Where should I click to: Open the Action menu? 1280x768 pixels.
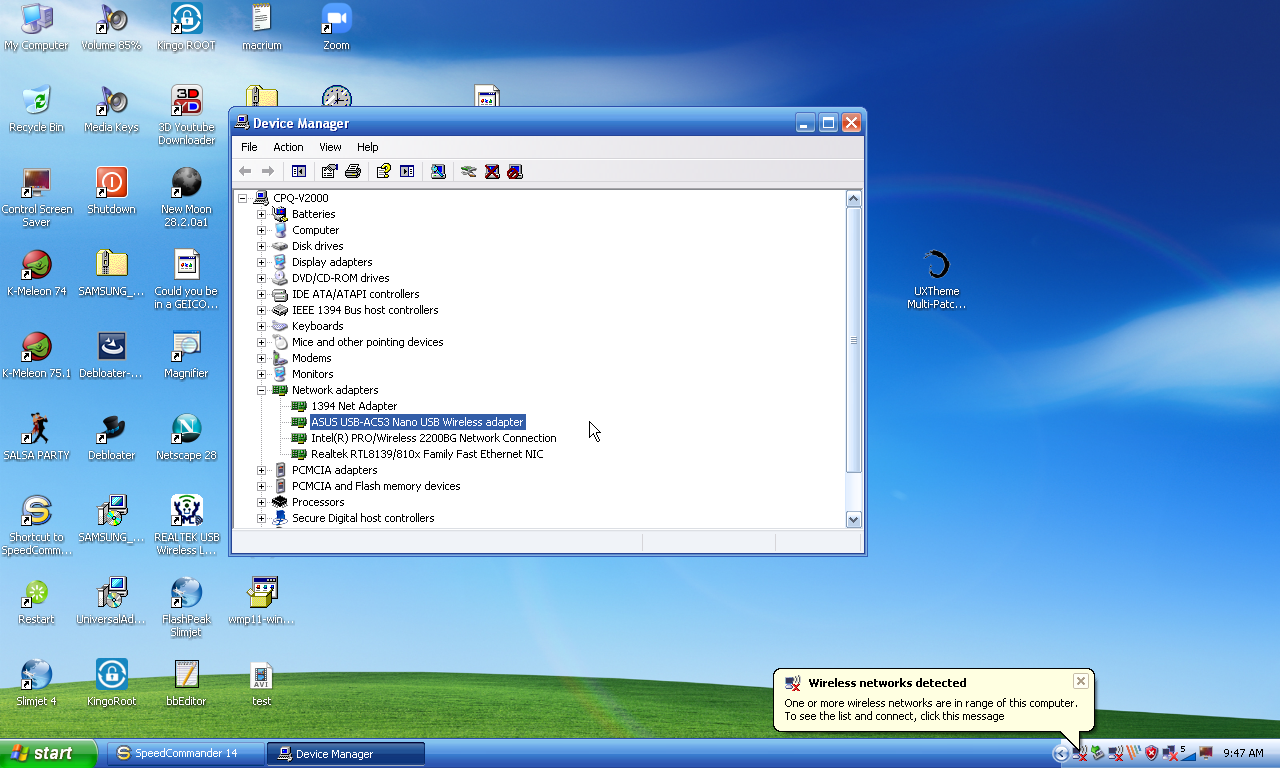click(x=288, y=147)
